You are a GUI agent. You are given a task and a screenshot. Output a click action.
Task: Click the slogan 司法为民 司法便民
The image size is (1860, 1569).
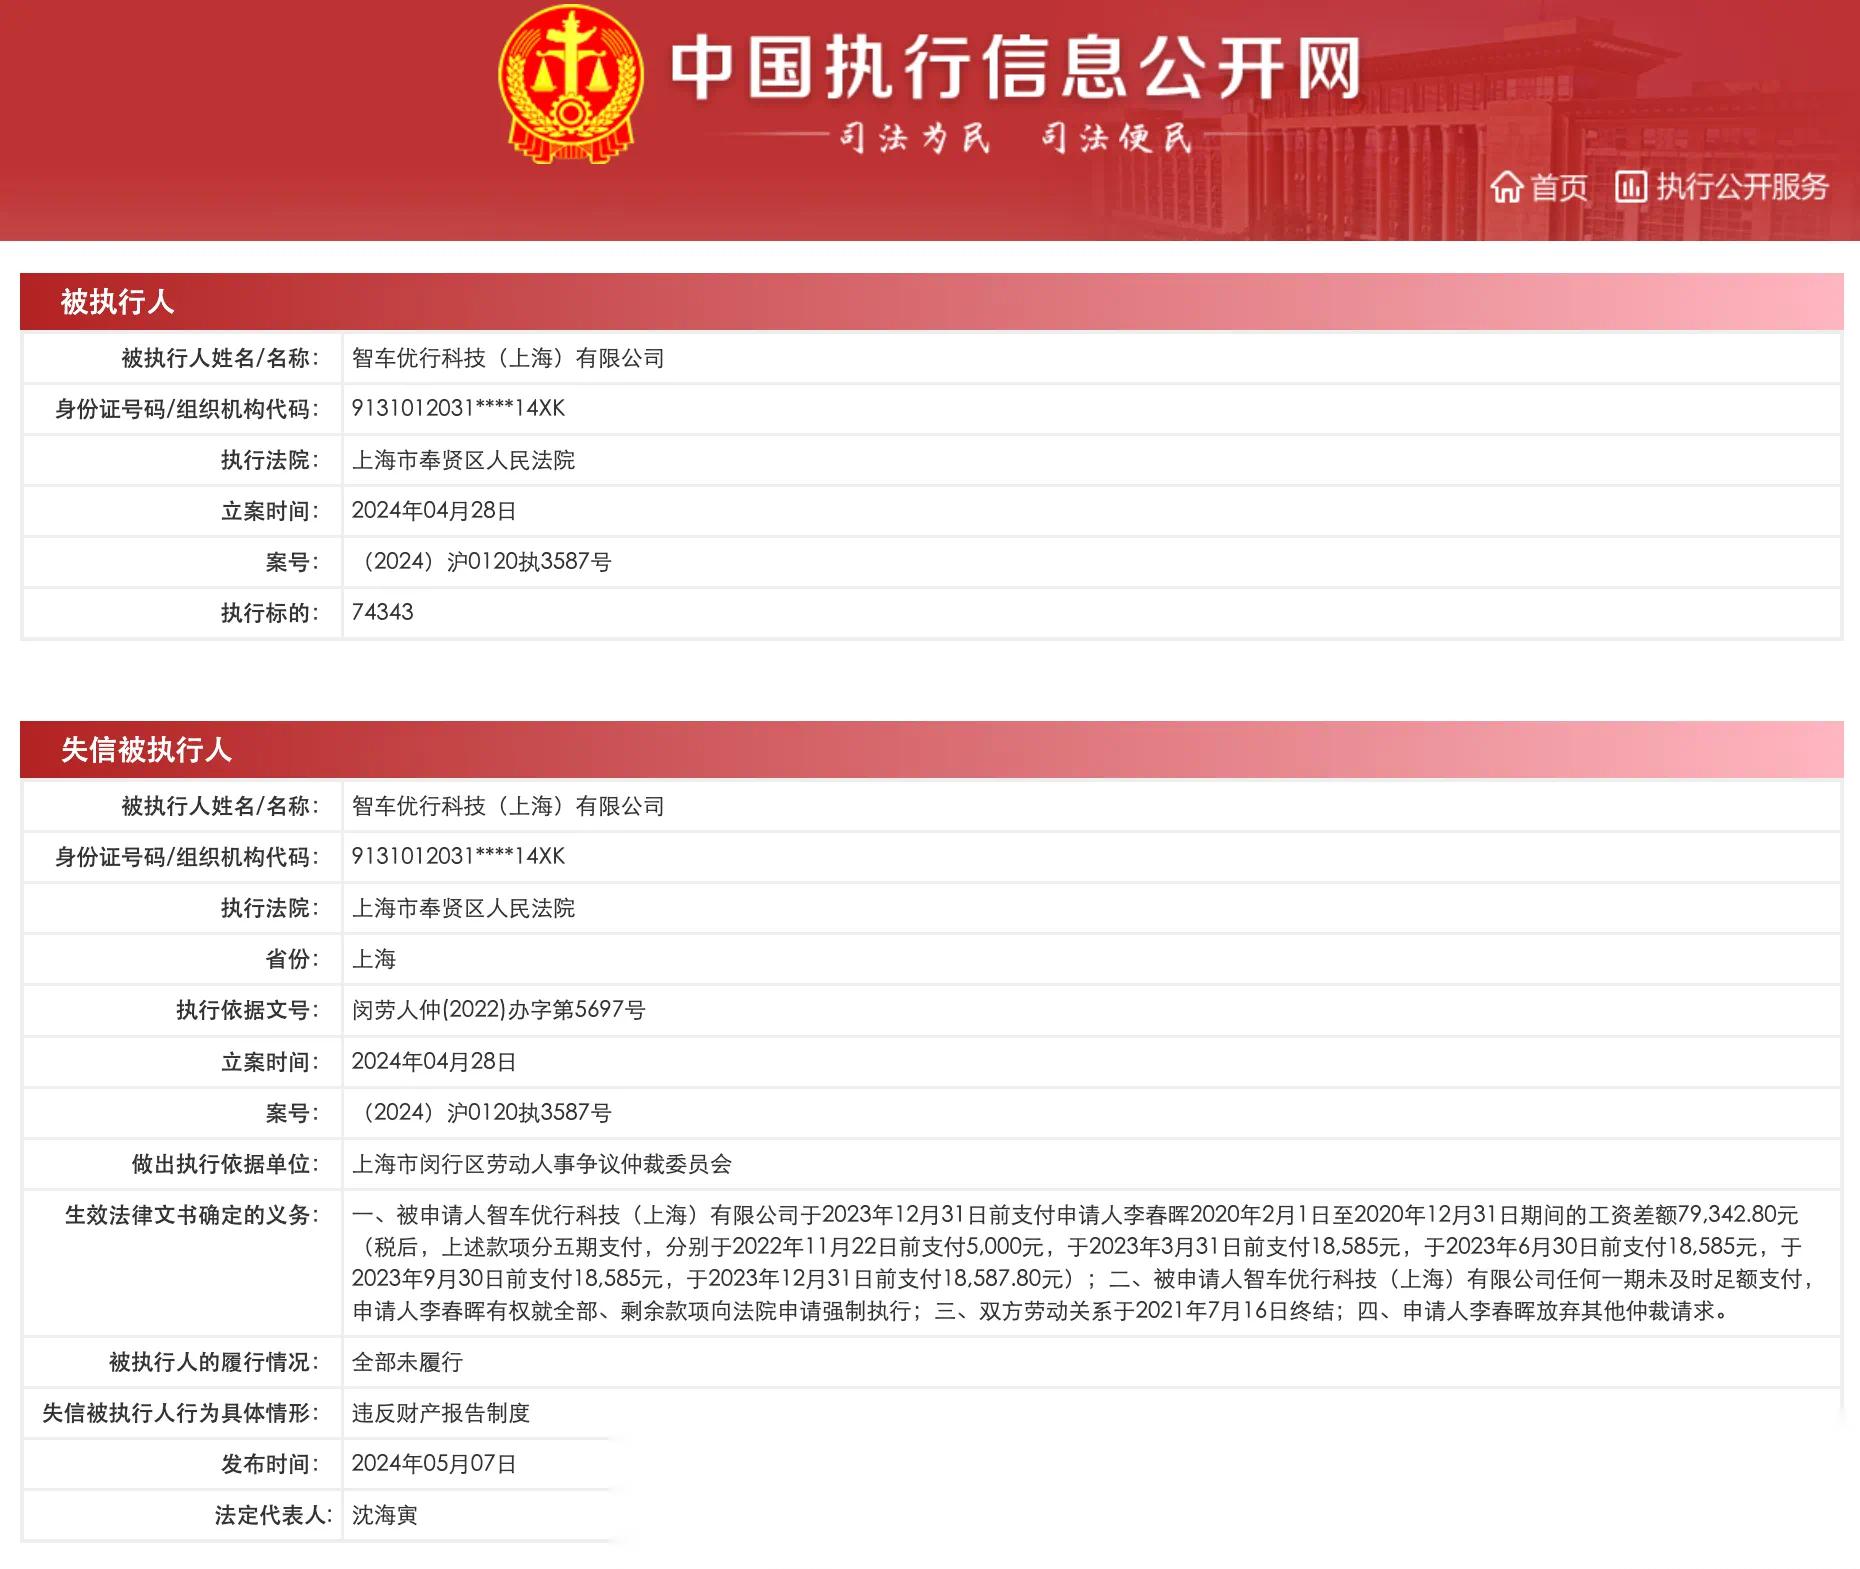click(1015, 137)
